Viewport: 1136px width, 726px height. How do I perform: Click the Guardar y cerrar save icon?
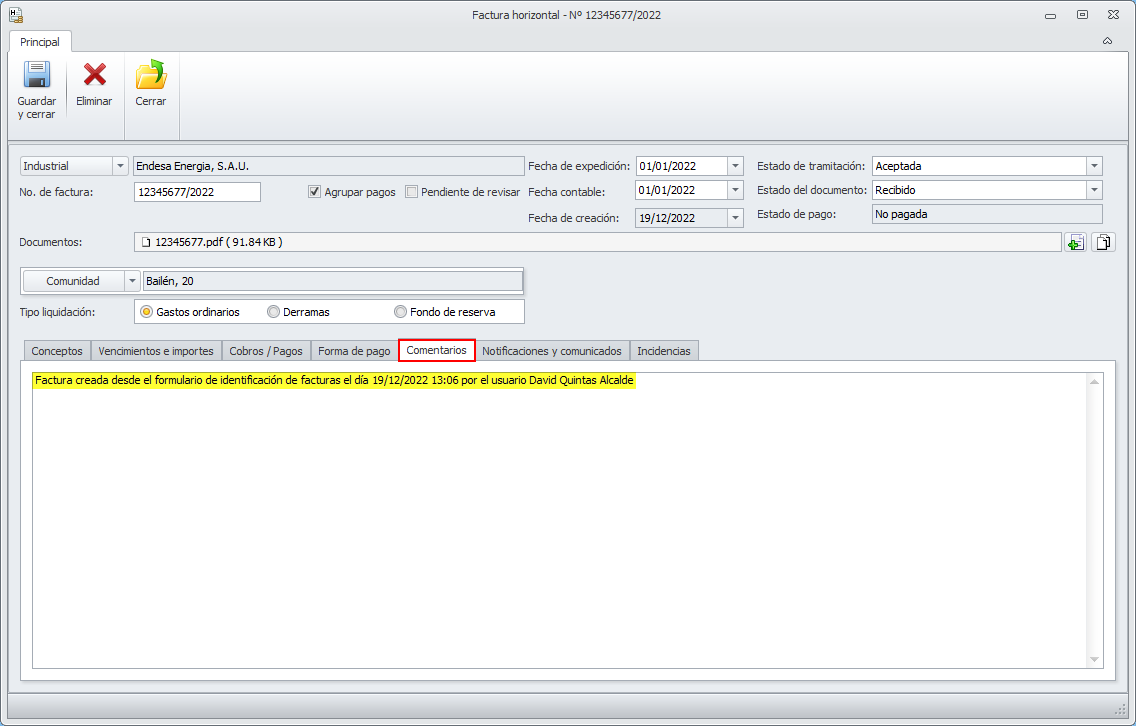(37, 75)
